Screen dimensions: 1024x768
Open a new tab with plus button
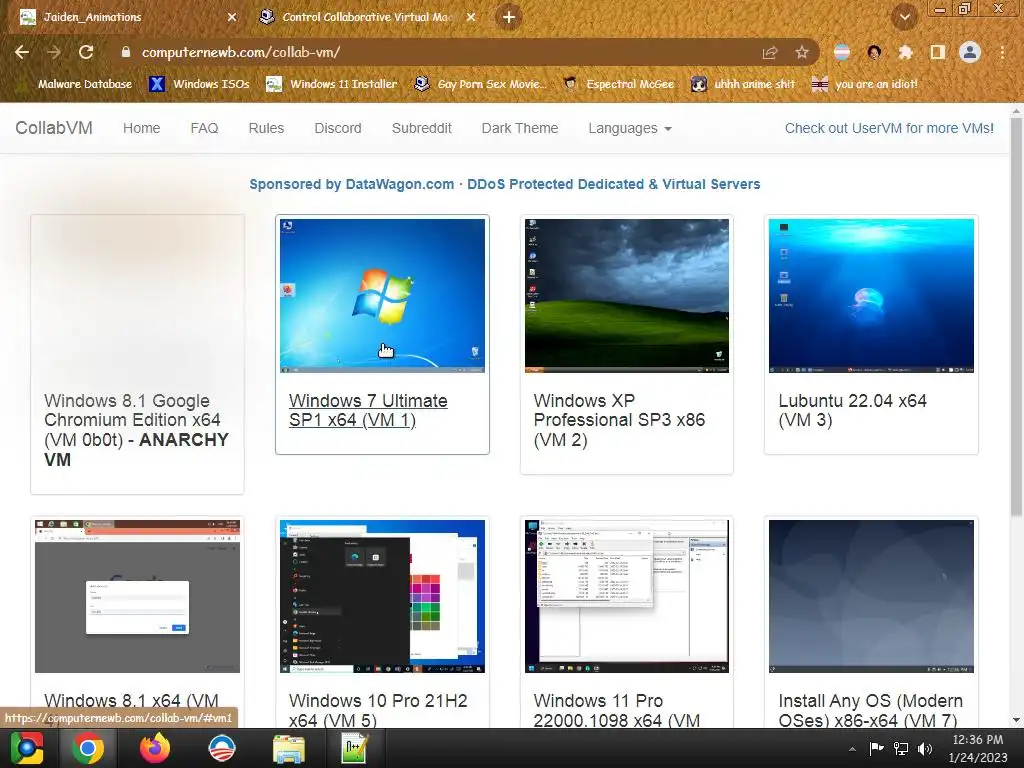click(509, 17)
